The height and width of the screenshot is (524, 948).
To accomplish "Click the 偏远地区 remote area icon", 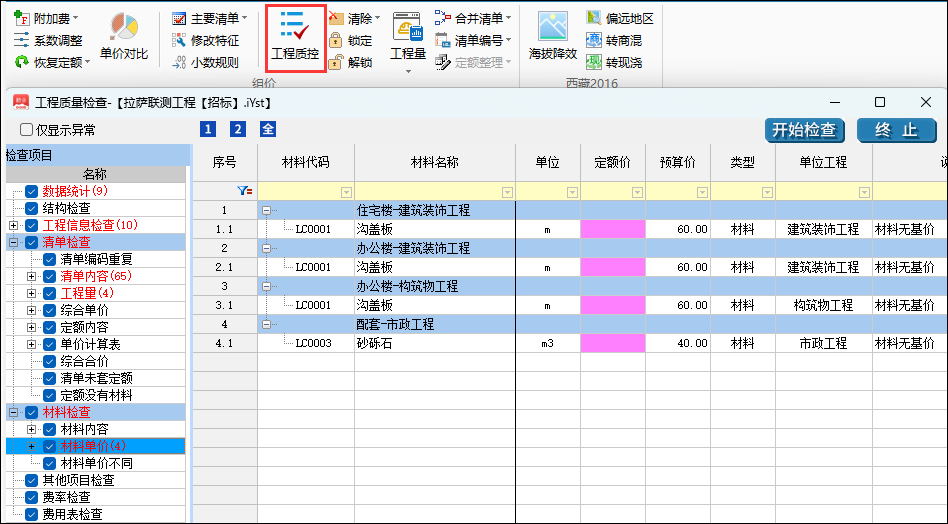I will pos(591,19).
